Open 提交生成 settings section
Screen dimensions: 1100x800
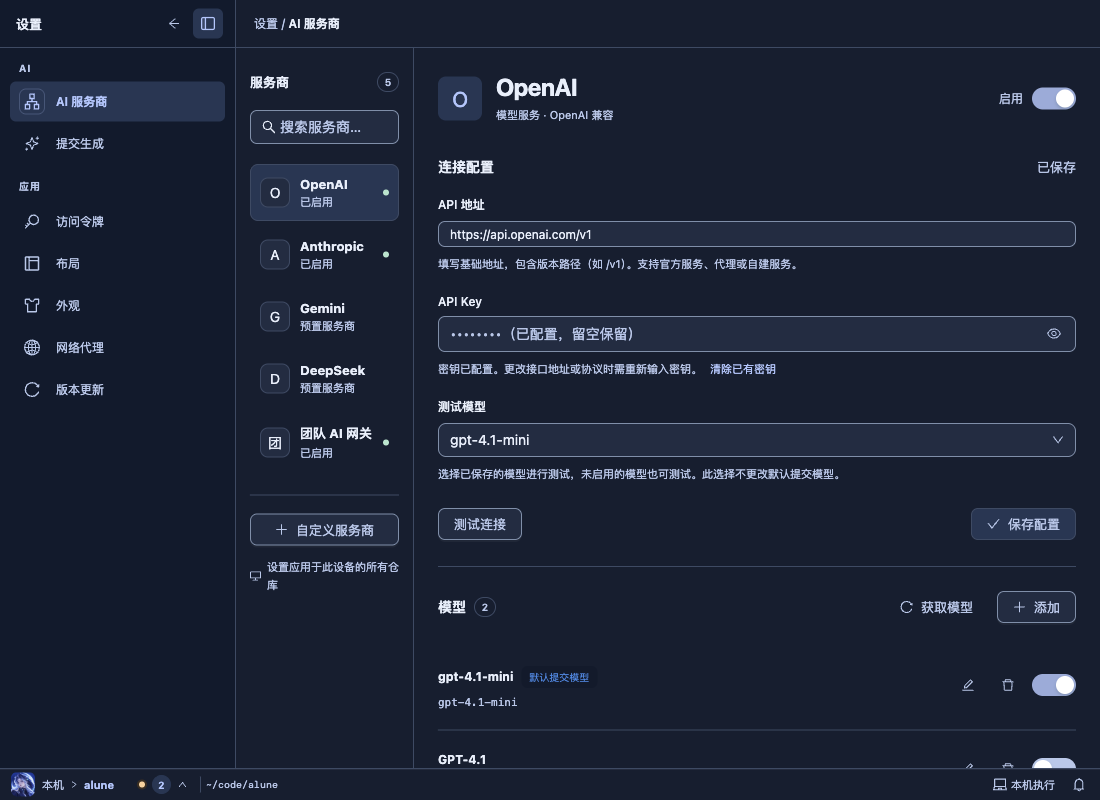tap(117, 144)
